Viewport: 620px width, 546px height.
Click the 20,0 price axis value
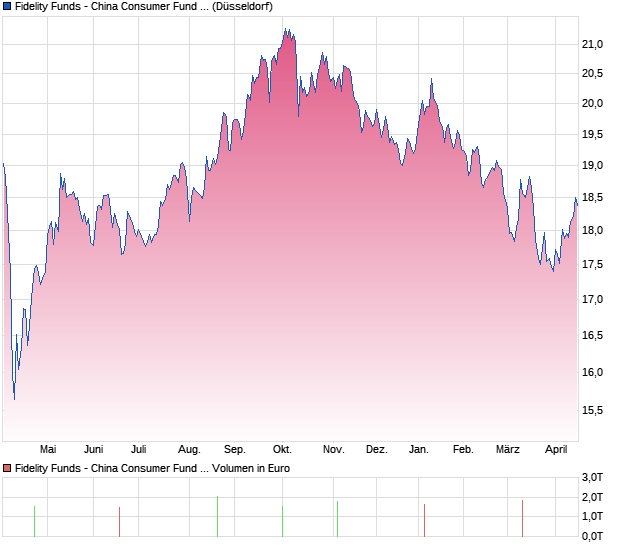[x=592, y=104]
